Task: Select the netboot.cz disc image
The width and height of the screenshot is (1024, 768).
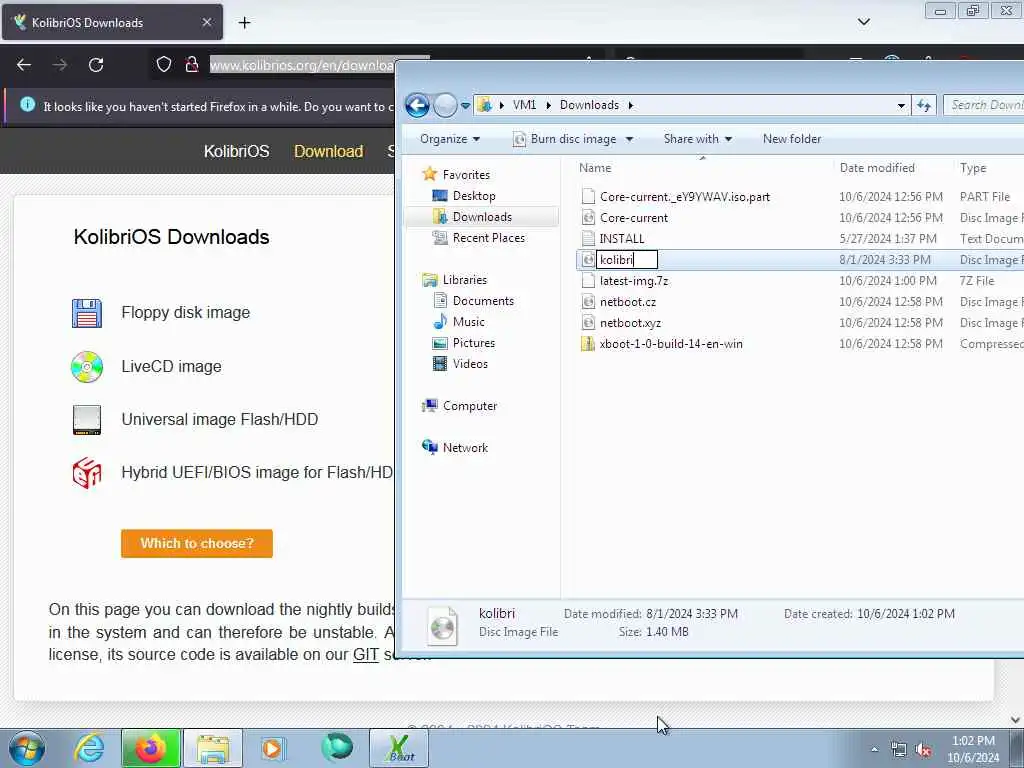Action: (x=628, y=302)
